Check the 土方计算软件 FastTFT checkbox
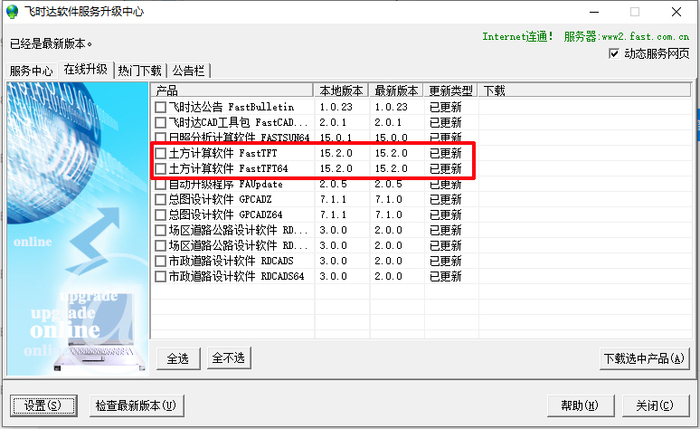 pos(160,153)
